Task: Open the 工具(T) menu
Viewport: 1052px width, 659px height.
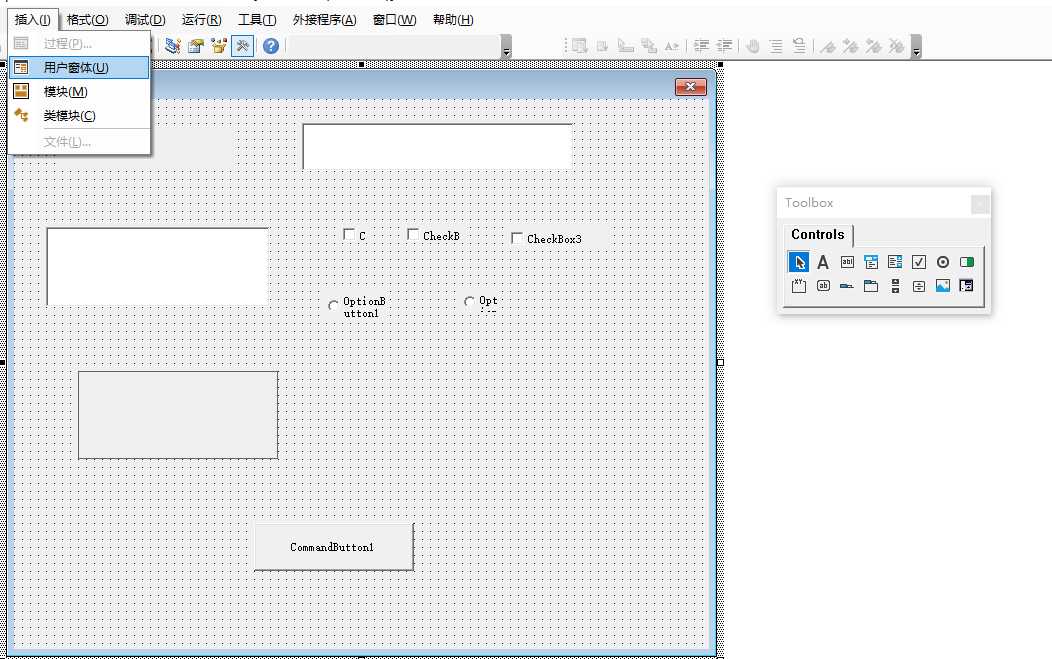Action: (257, 19)
